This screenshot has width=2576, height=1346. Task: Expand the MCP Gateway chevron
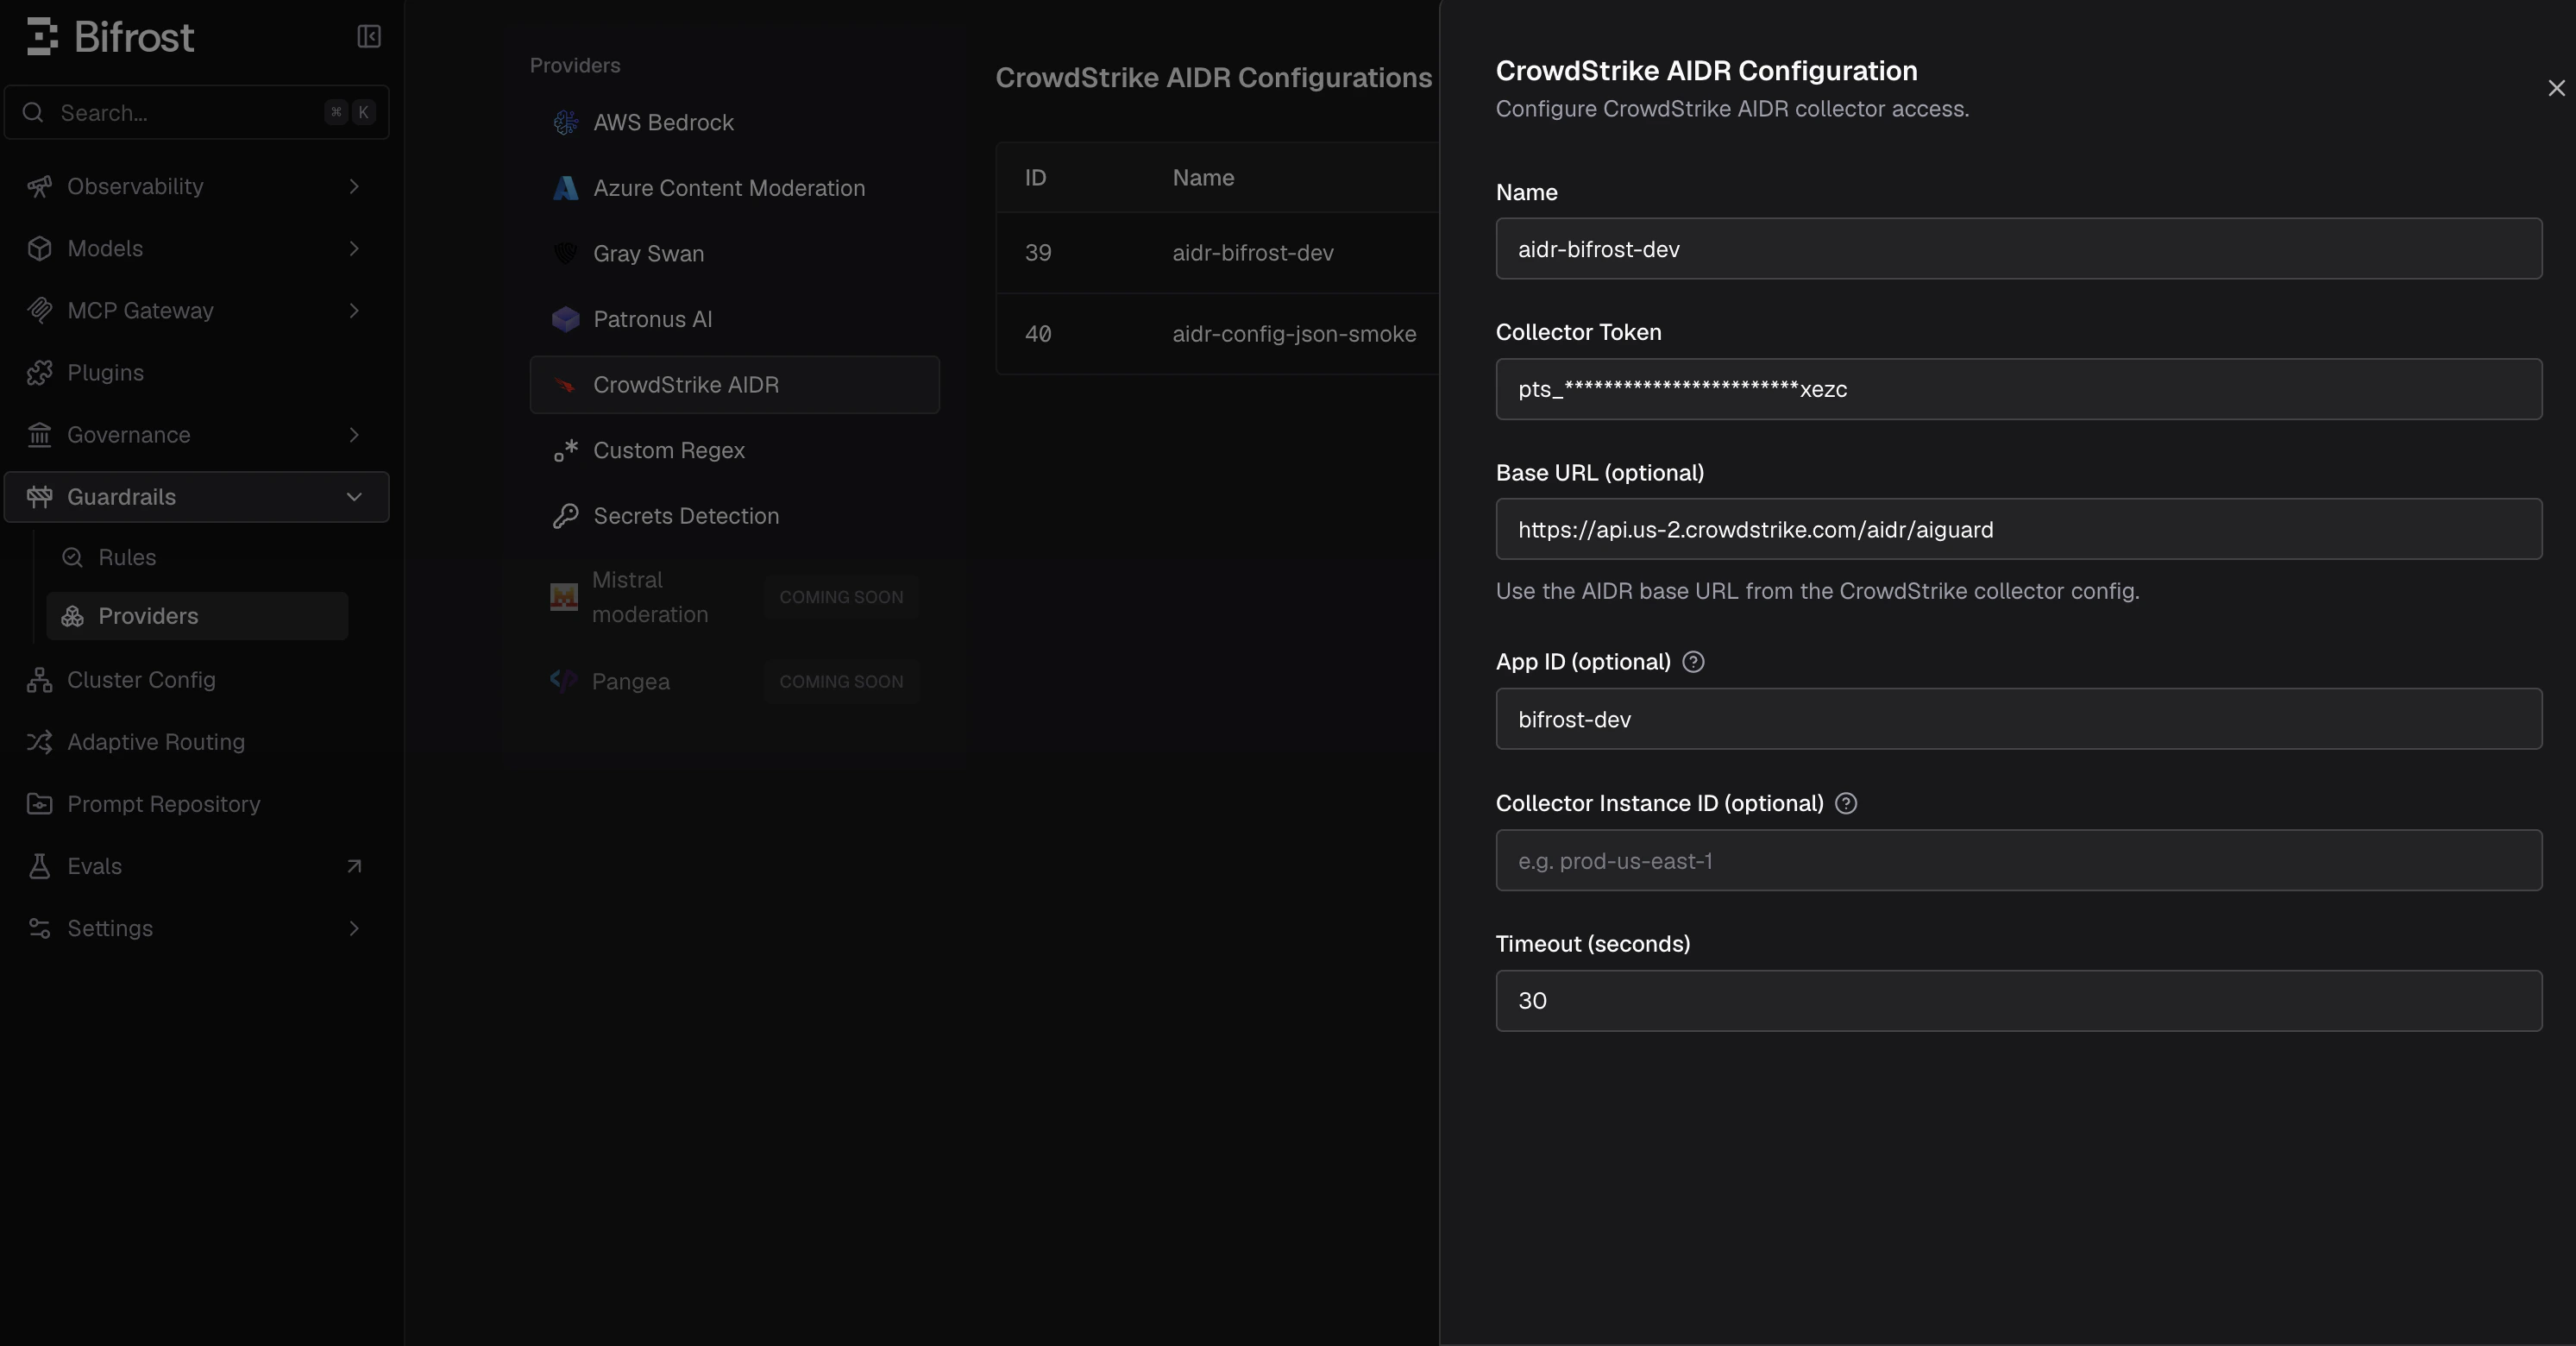click(354, 310)
